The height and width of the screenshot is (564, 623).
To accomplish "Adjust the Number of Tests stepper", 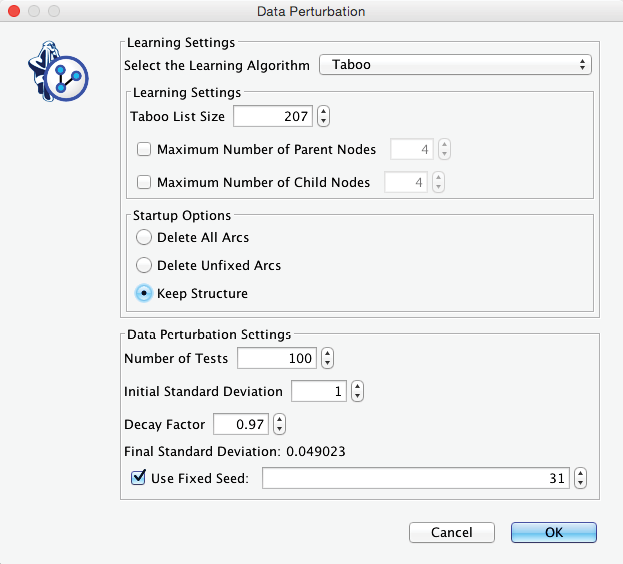I will (x=327, y=358).
